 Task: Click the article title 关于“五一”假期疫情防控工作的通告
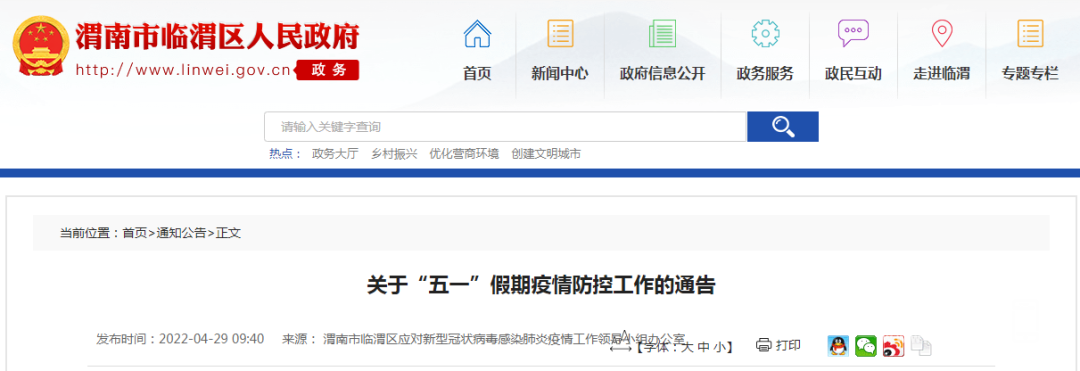(541, 285)
